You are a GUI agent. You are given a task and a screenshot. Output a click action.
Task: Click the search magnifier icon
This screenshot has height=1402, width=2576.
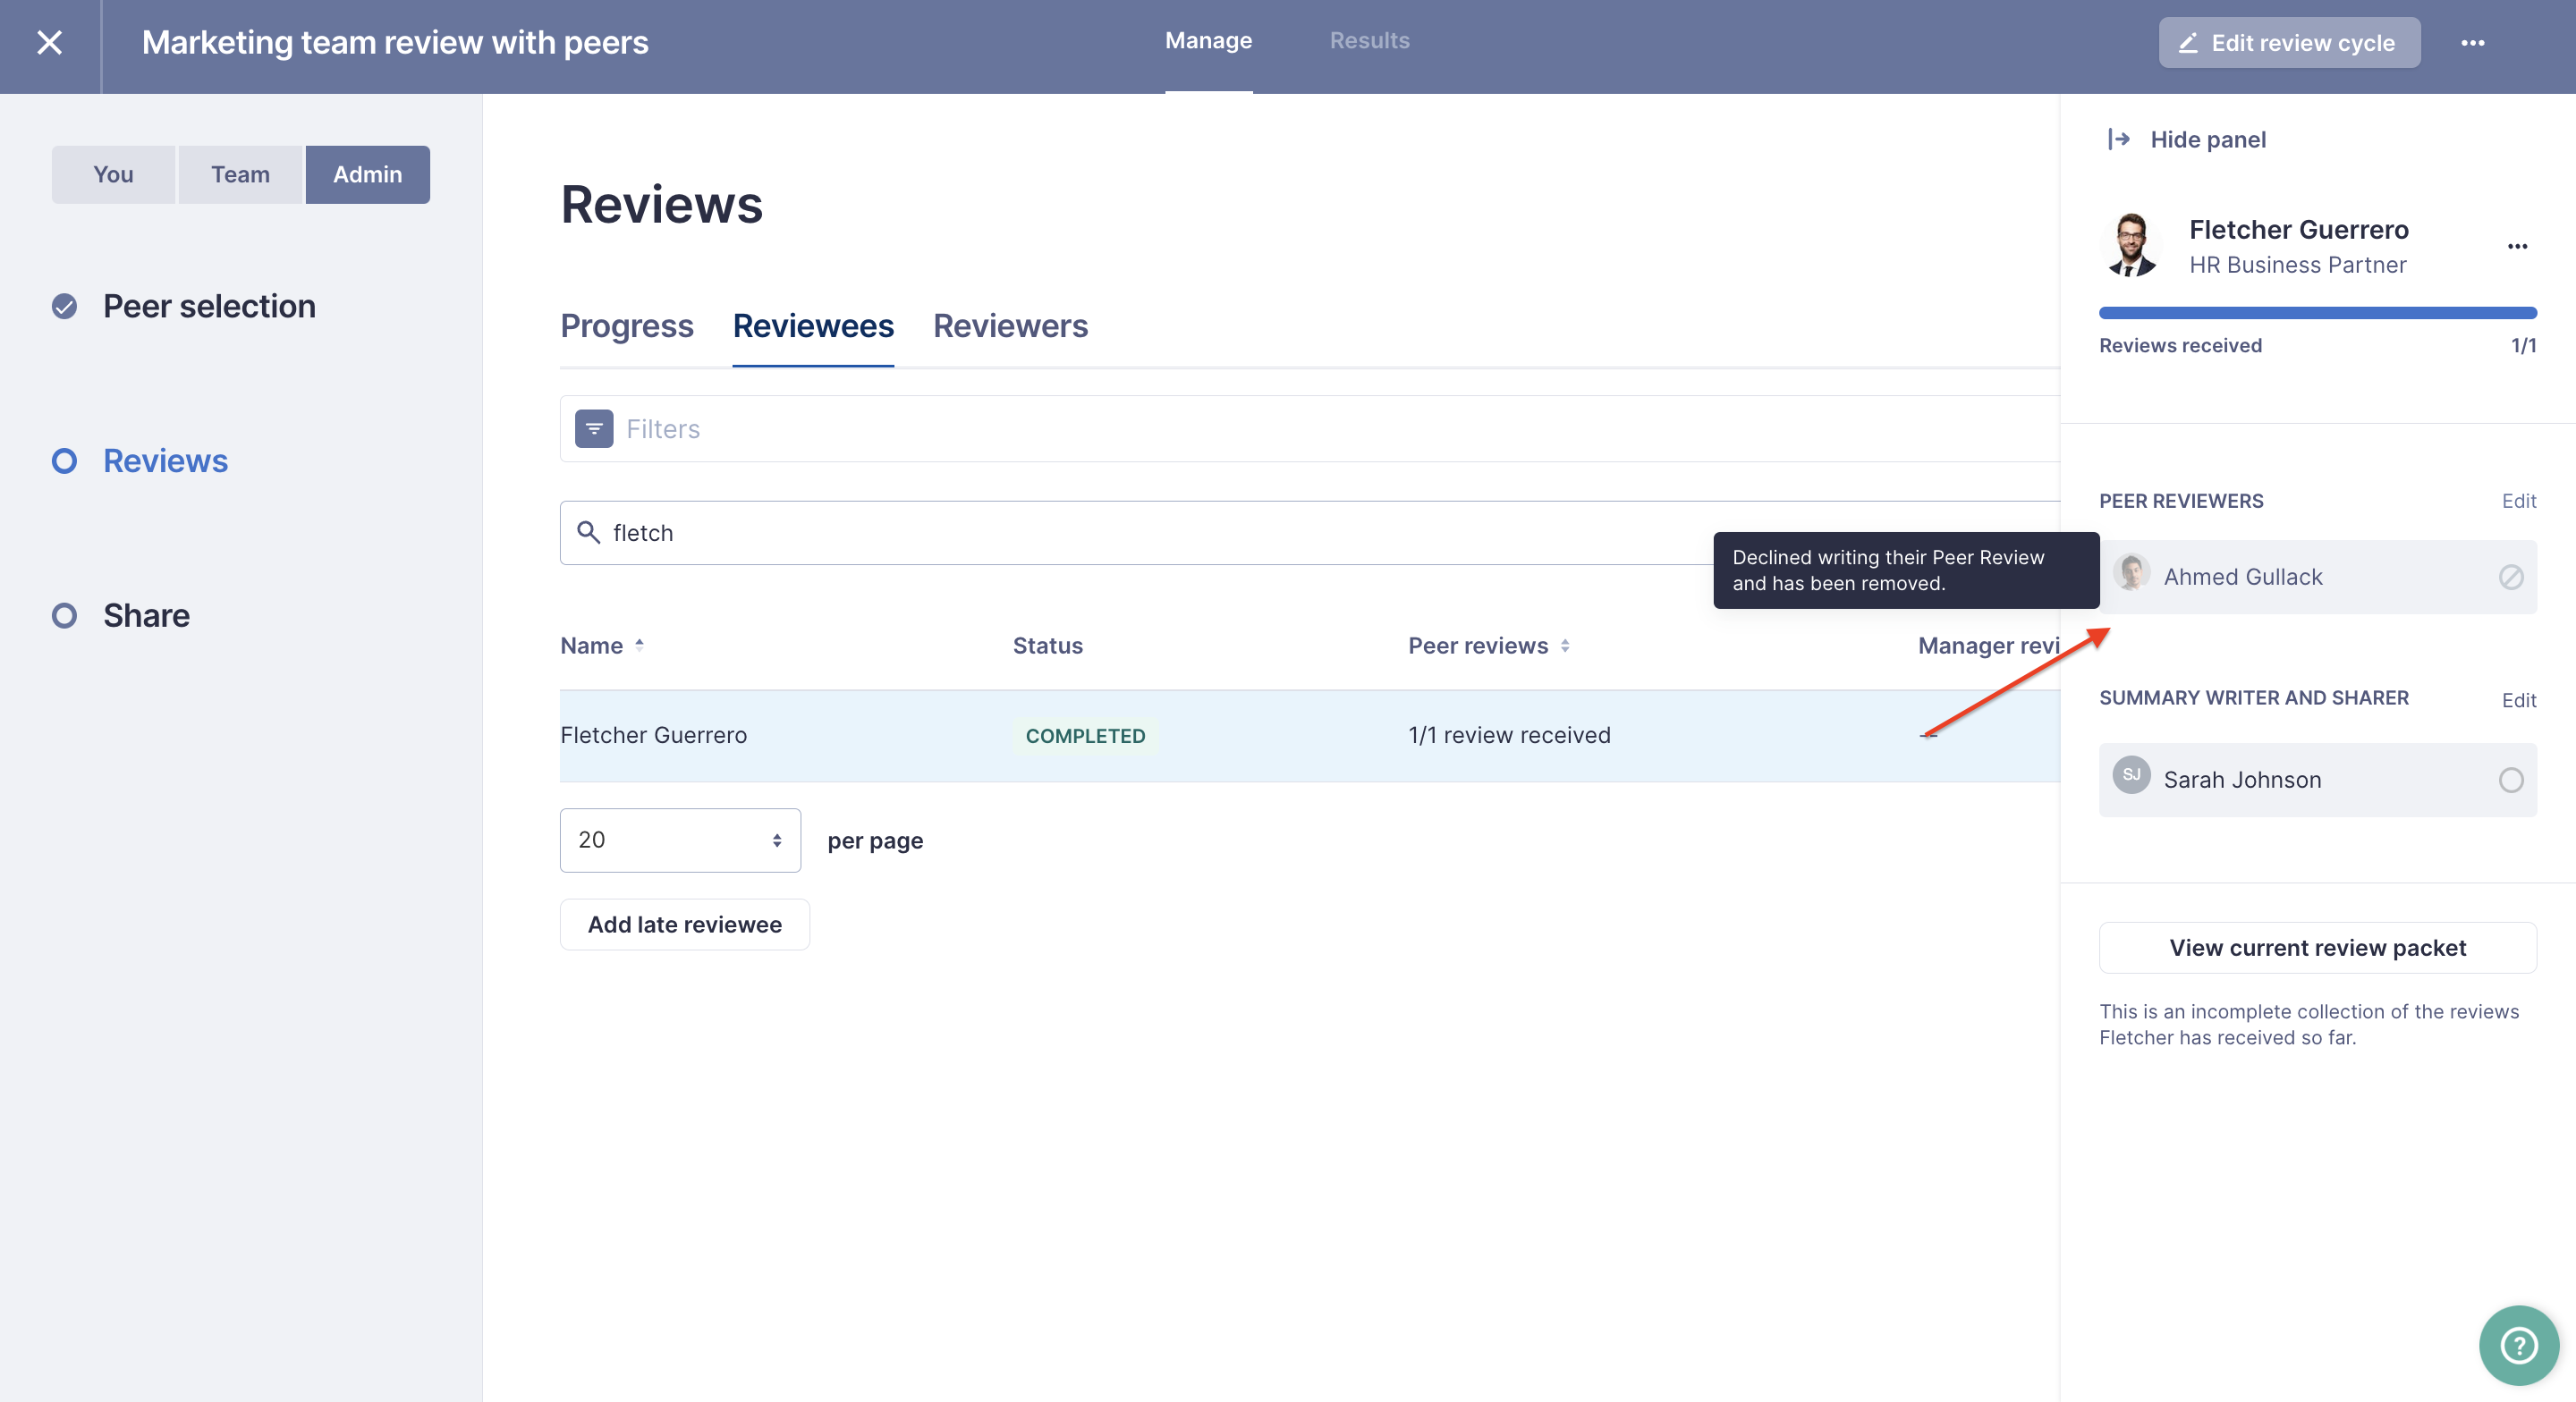click(x=588, y=532)
